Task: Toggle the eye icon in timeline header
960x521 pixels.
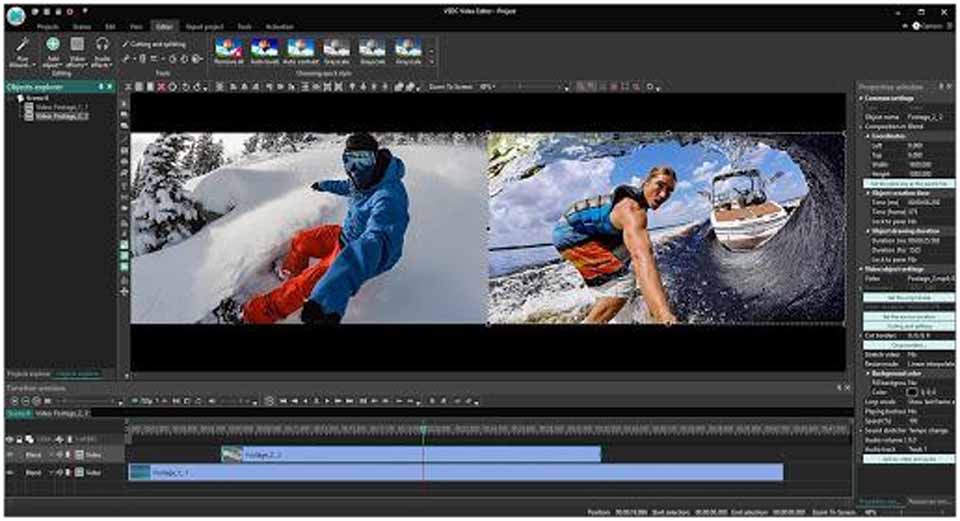Action: coord(10,439)
